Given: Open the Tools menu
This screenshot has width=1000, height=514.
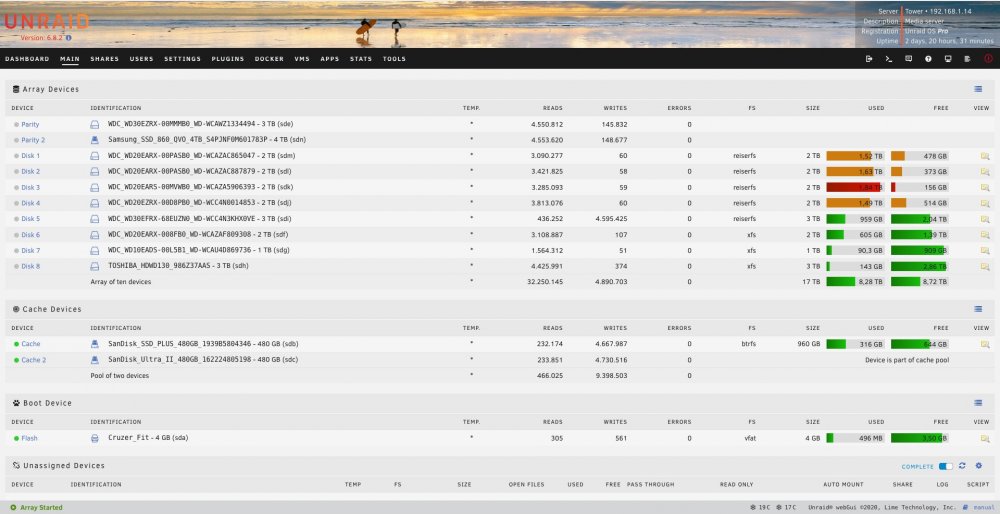Looking at the screenshot, I should click(394, 59).
